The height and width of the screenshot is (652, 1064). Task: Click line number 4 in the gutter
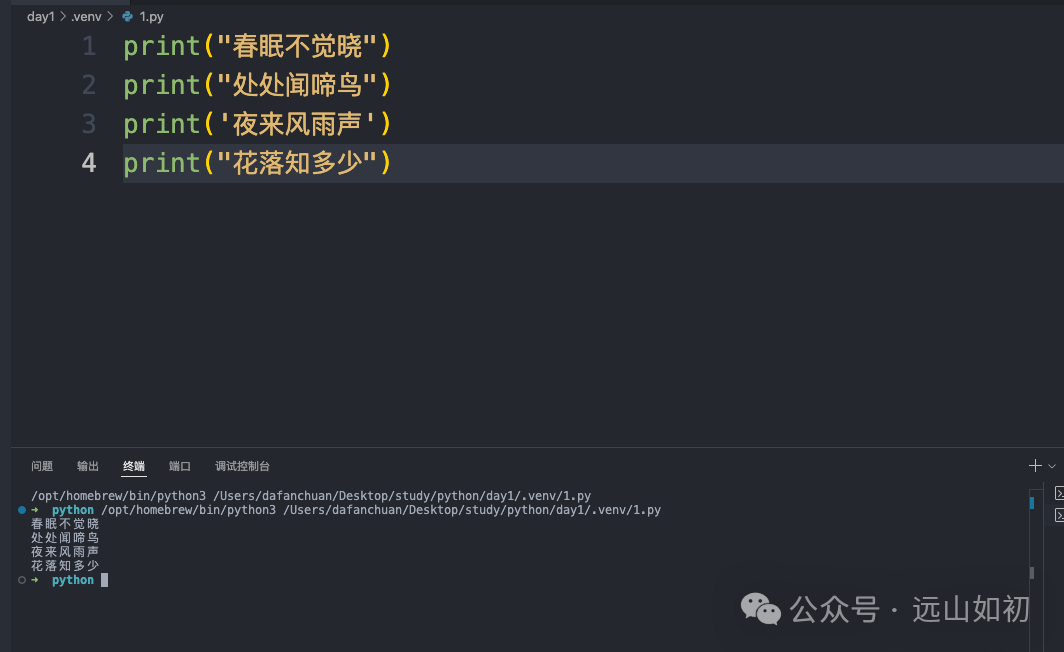pos(89,163)
